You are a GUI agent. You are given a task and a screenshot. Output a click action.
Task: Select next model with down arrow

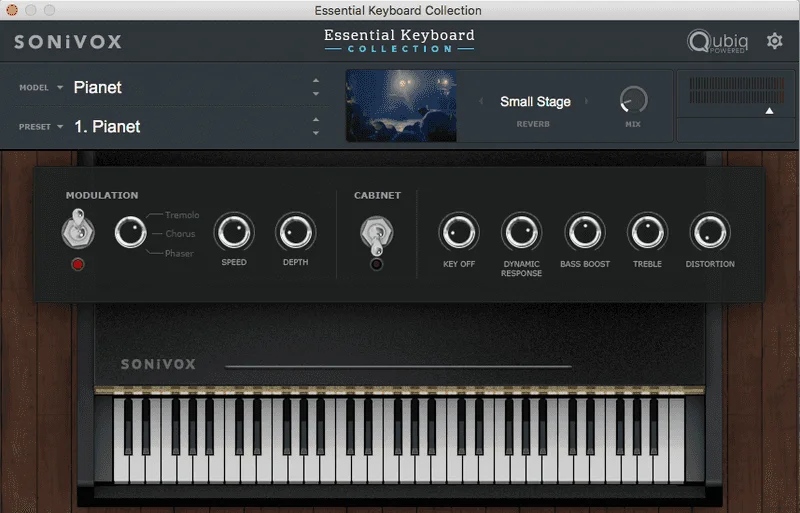[x=316, y=94]
